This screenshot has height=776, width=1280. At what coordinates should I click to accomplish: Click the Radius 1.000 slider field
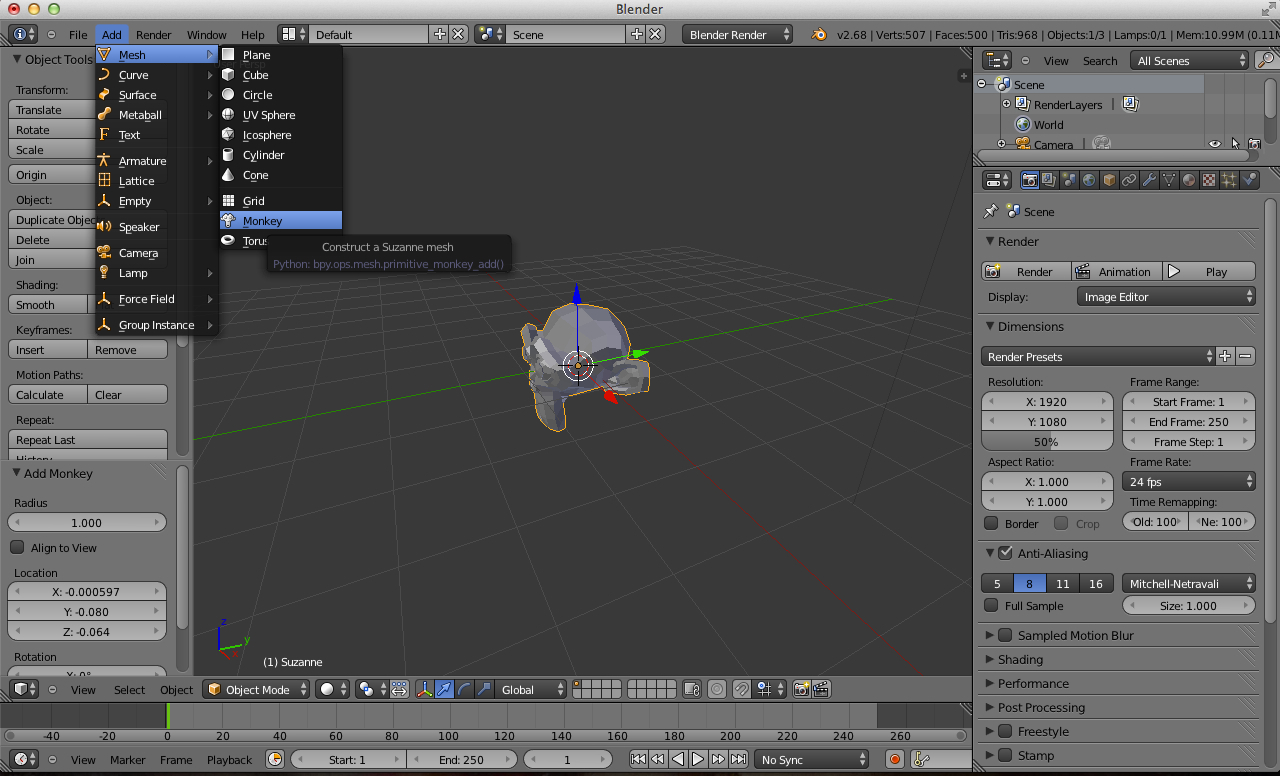point(87,522)
